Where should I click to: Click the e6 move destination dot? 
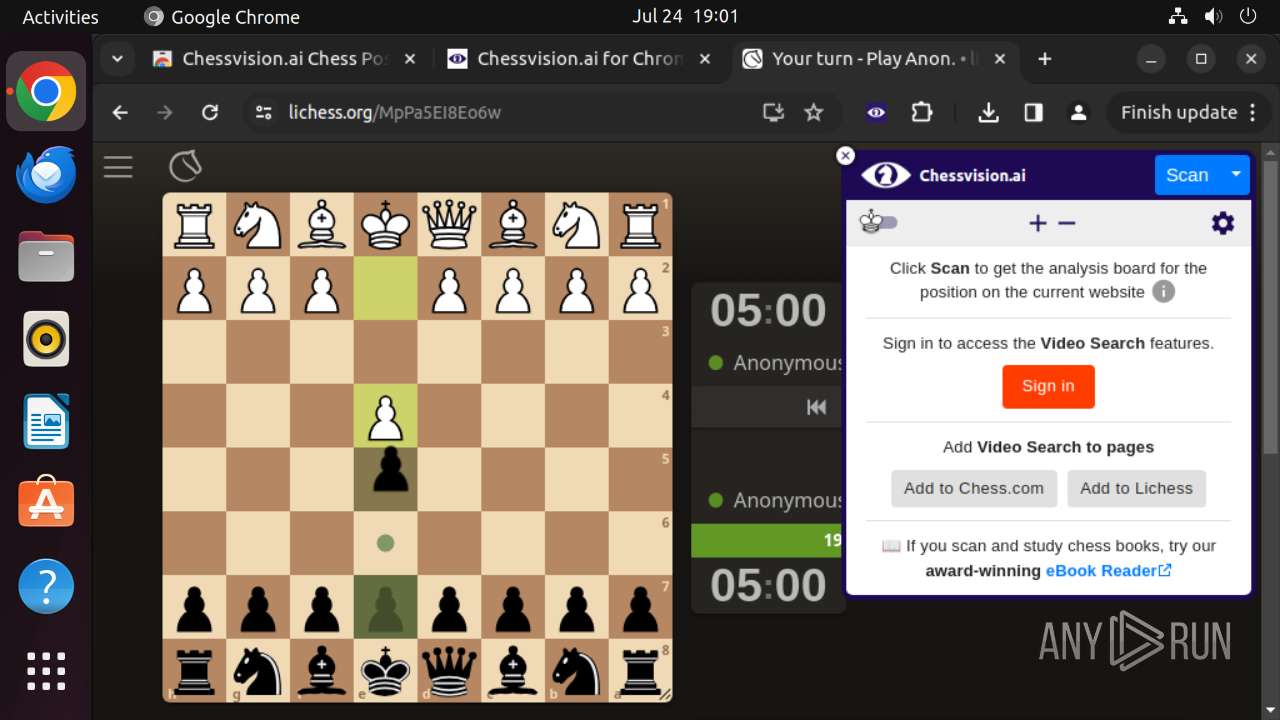point(385,543)
